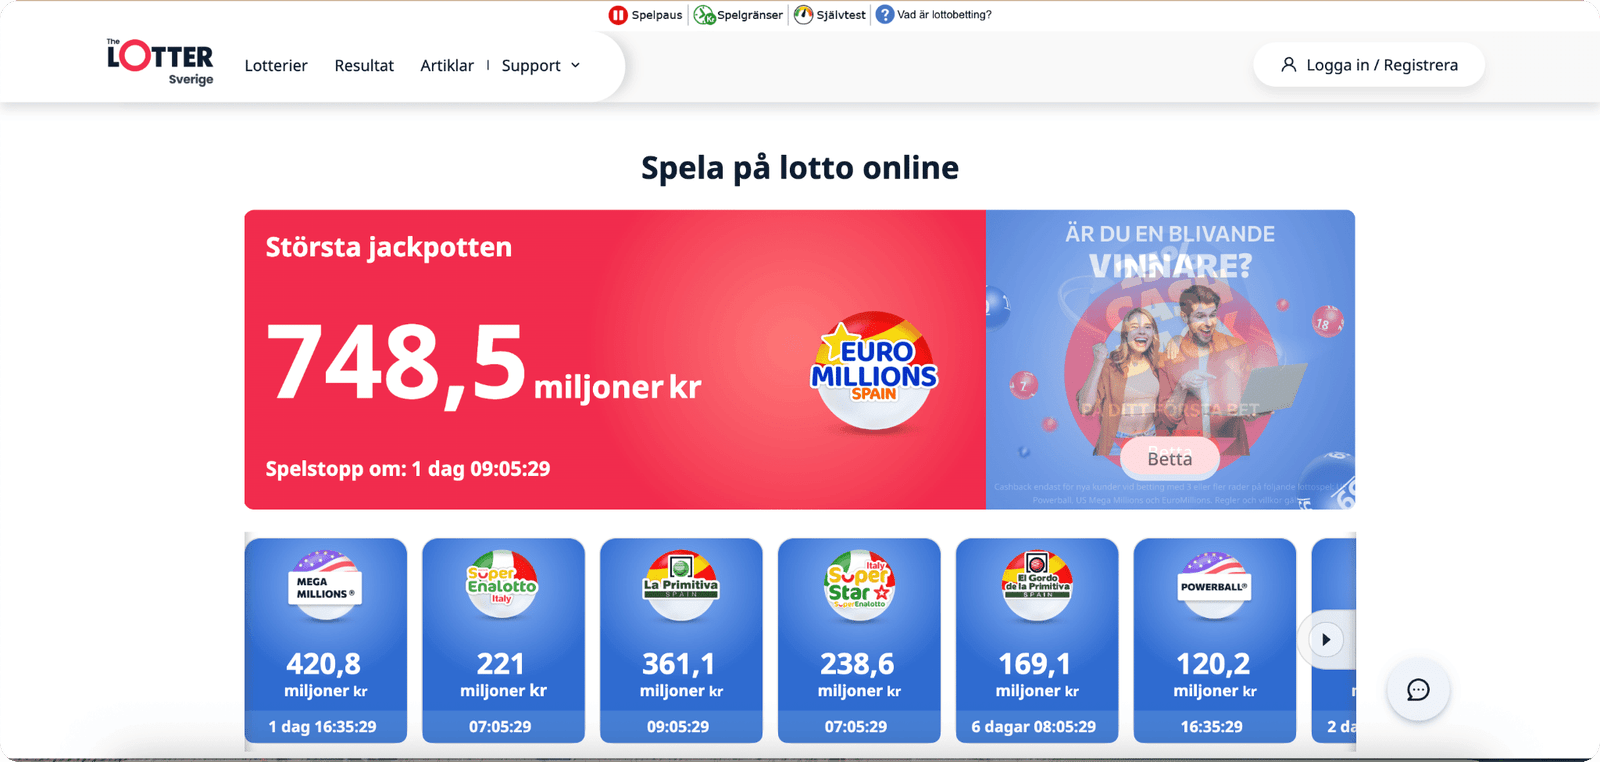Click the Betta button on promo banner
Screen dimensions: 1600x762
[x=1169, y=459]
